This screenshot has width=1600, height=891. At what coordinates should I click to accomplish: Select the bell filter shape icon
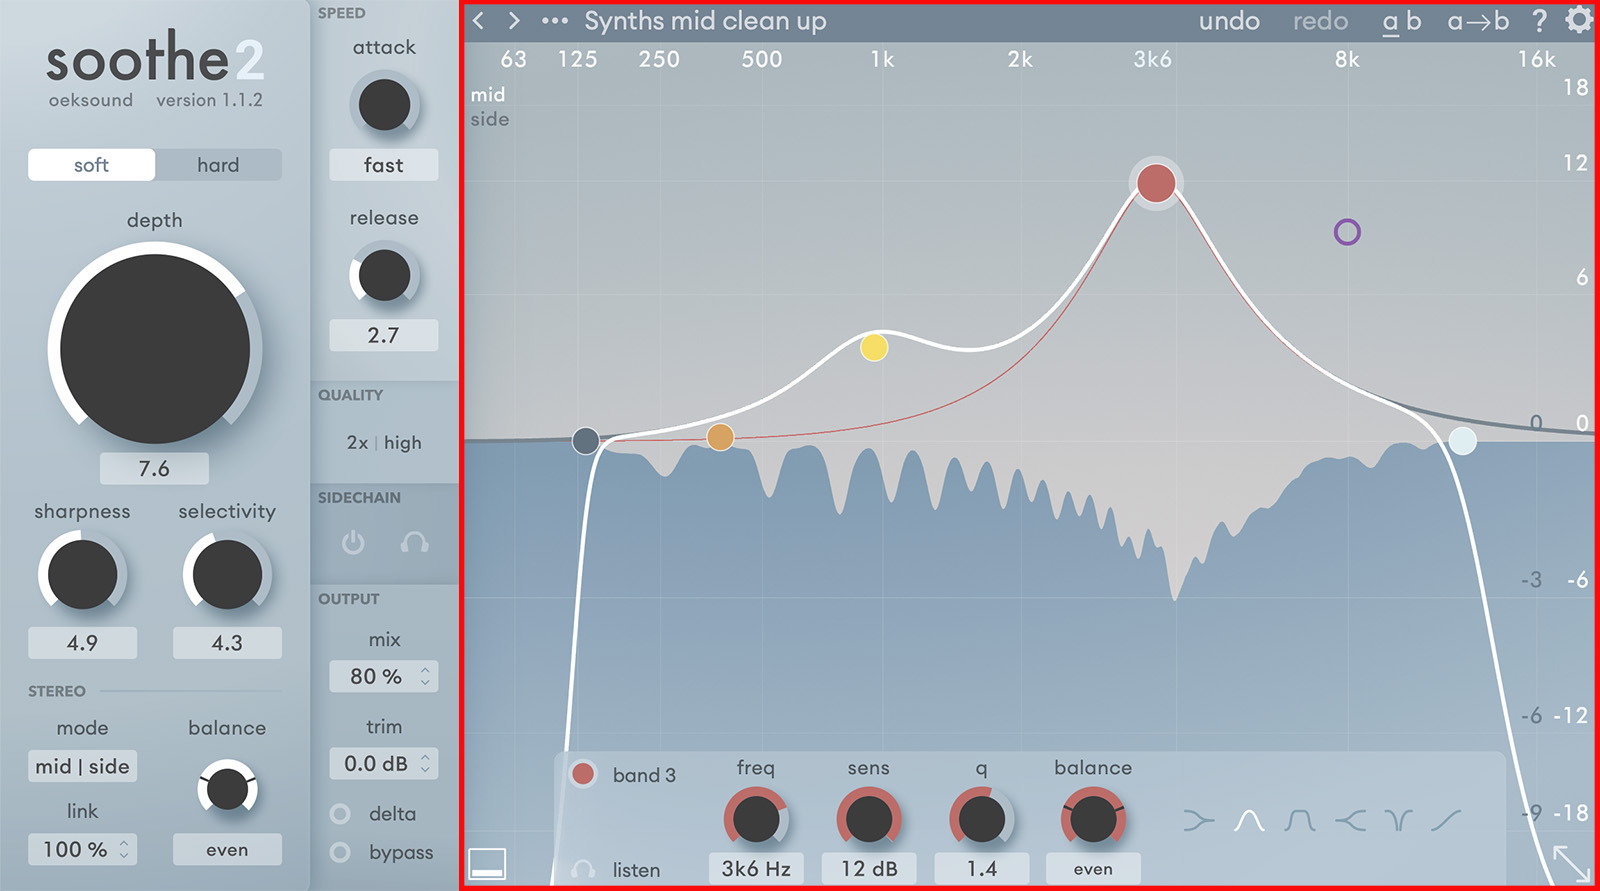point(1249,821)
